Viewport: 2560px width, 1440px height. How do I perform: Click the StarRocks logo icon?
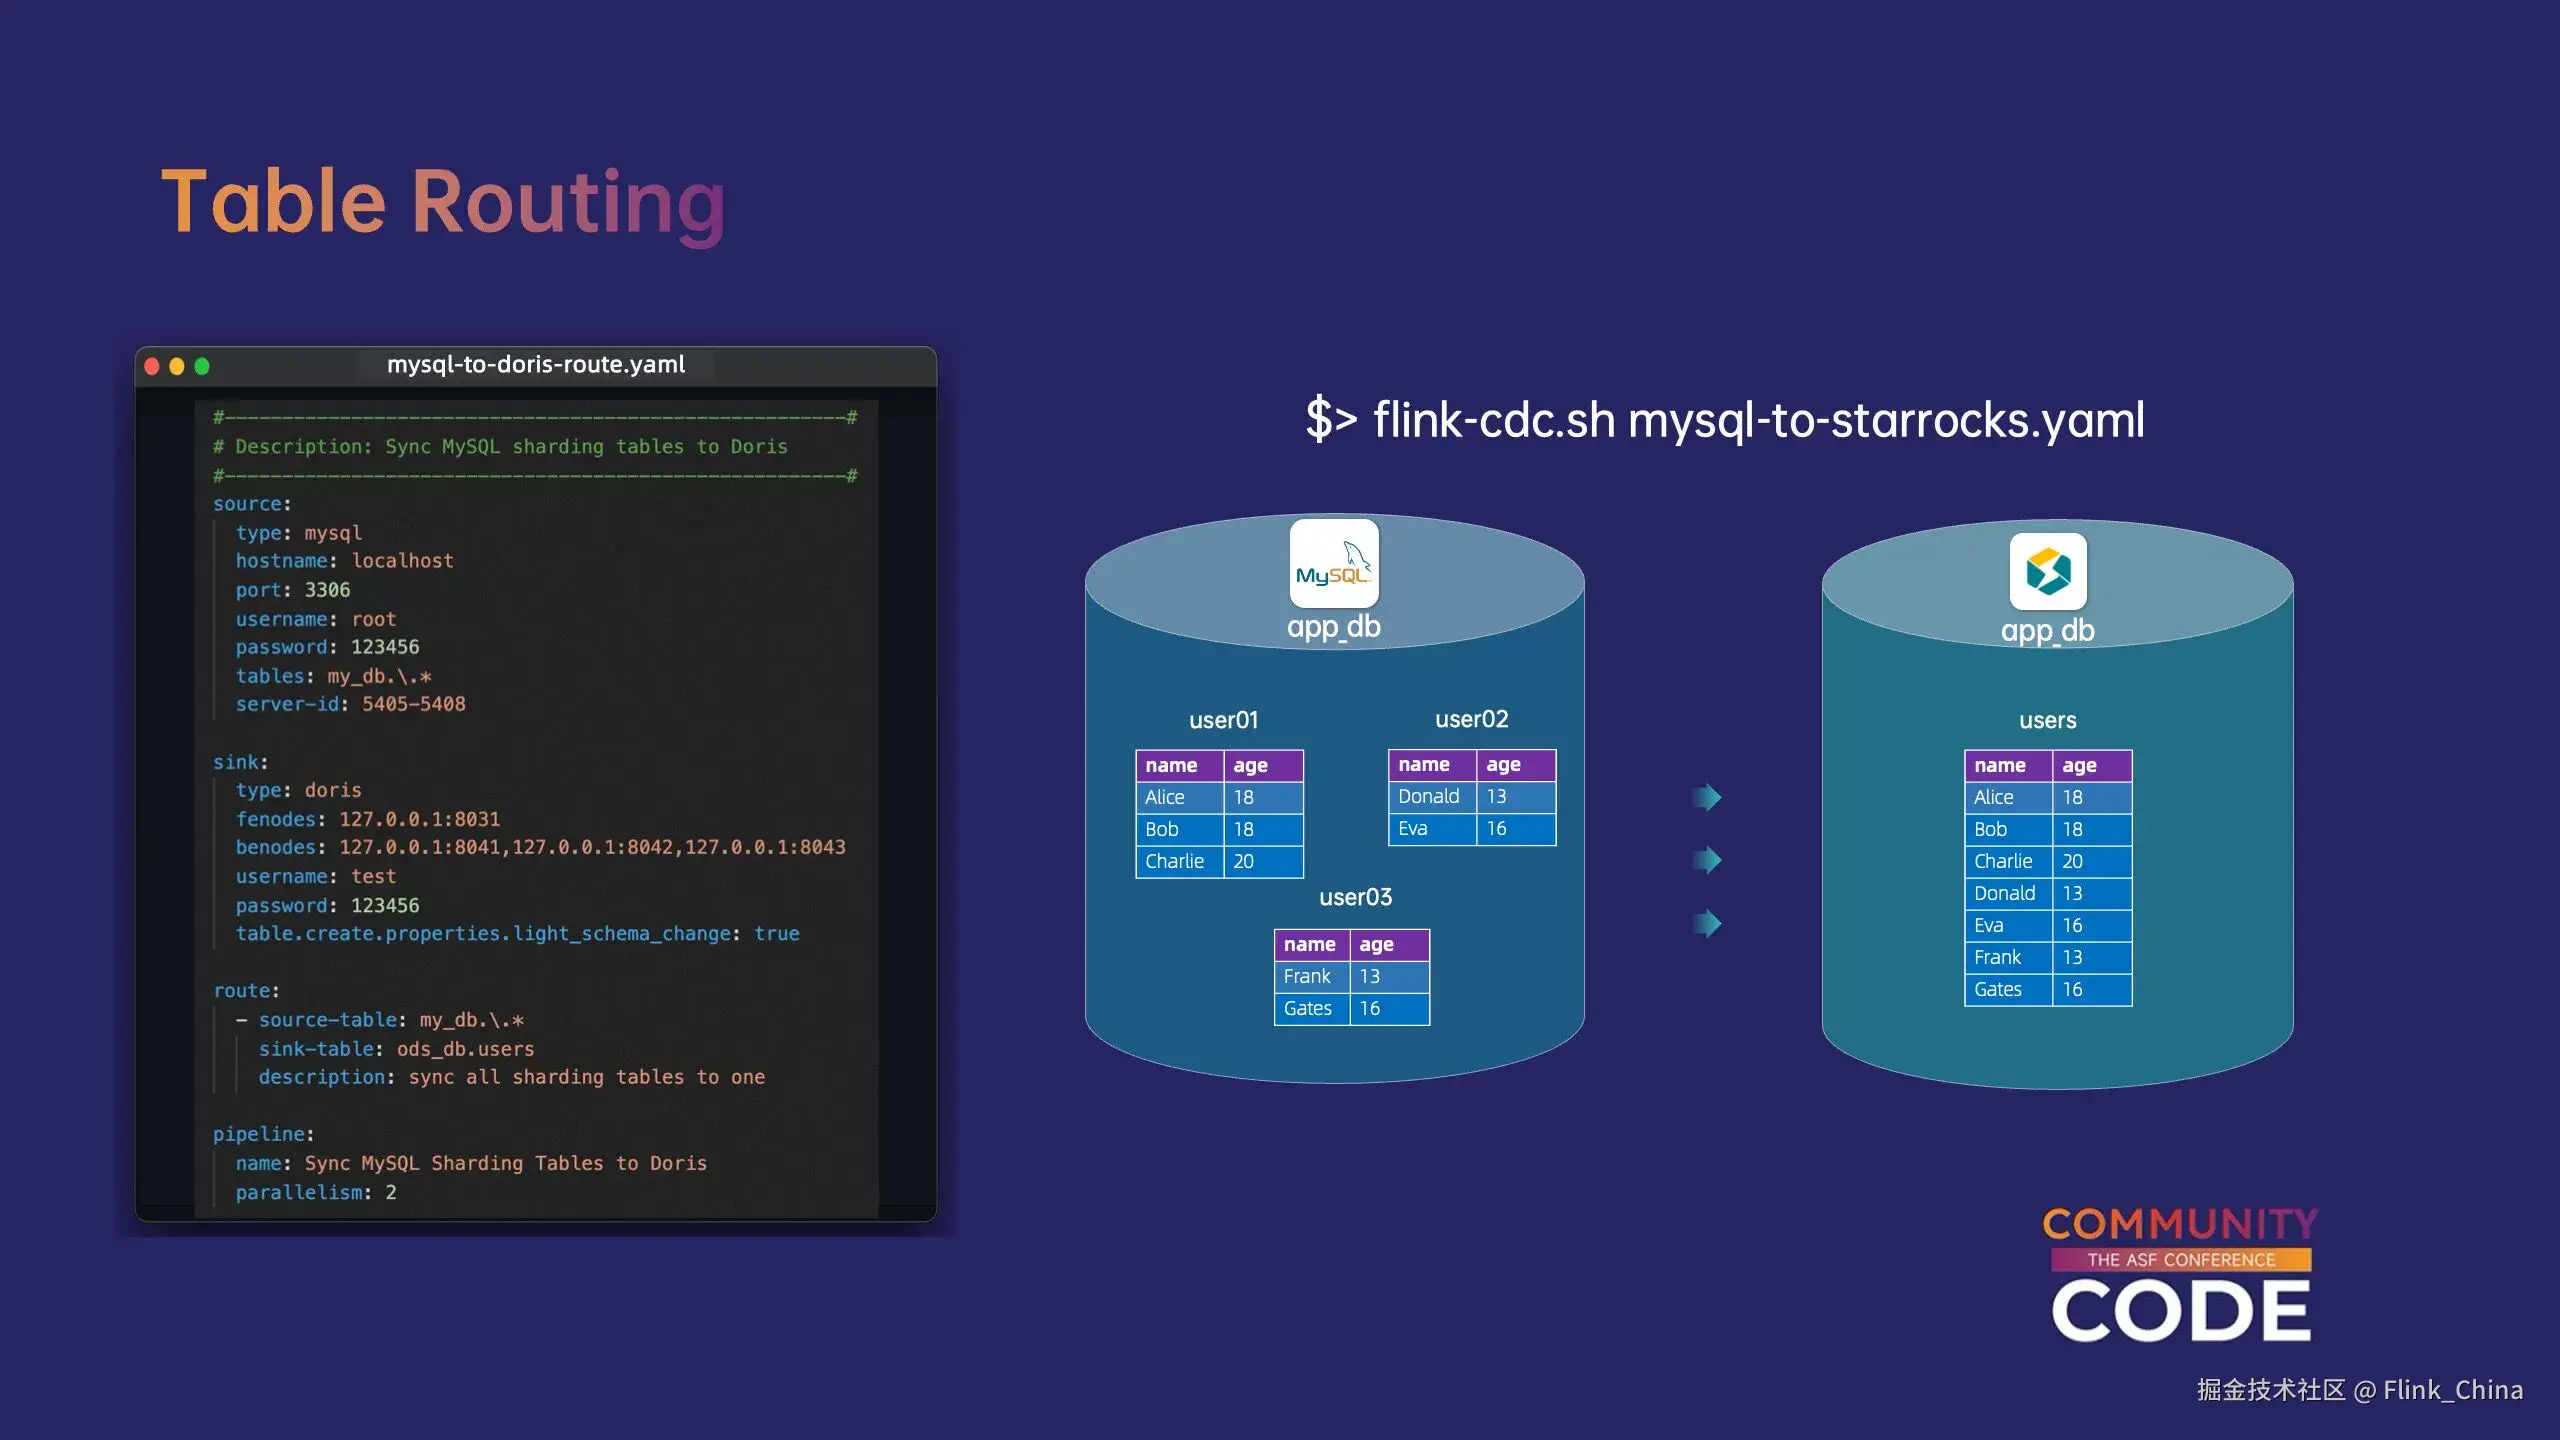tap(2047, 572)
